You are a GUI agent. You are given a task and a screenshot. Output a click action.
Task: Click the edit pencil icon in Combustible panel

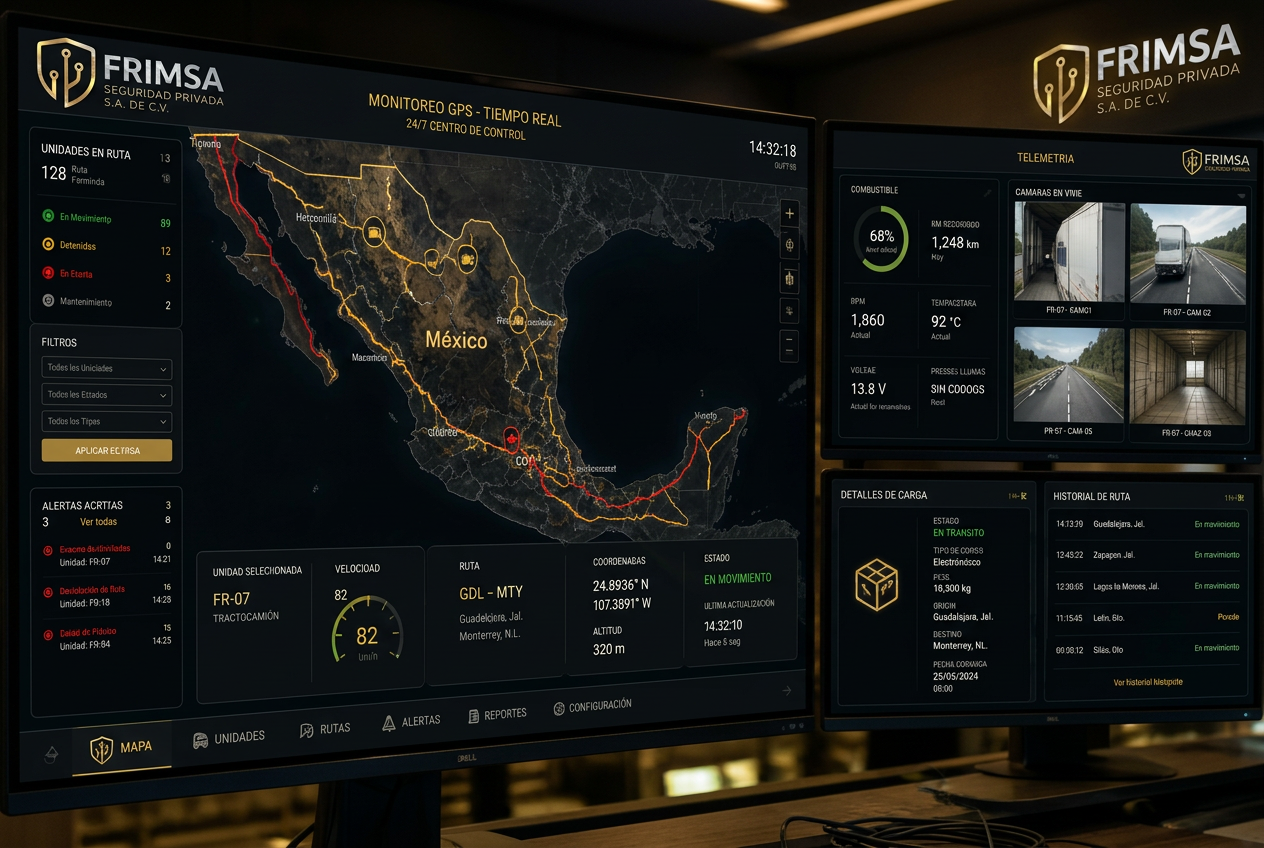pos(987,191)
